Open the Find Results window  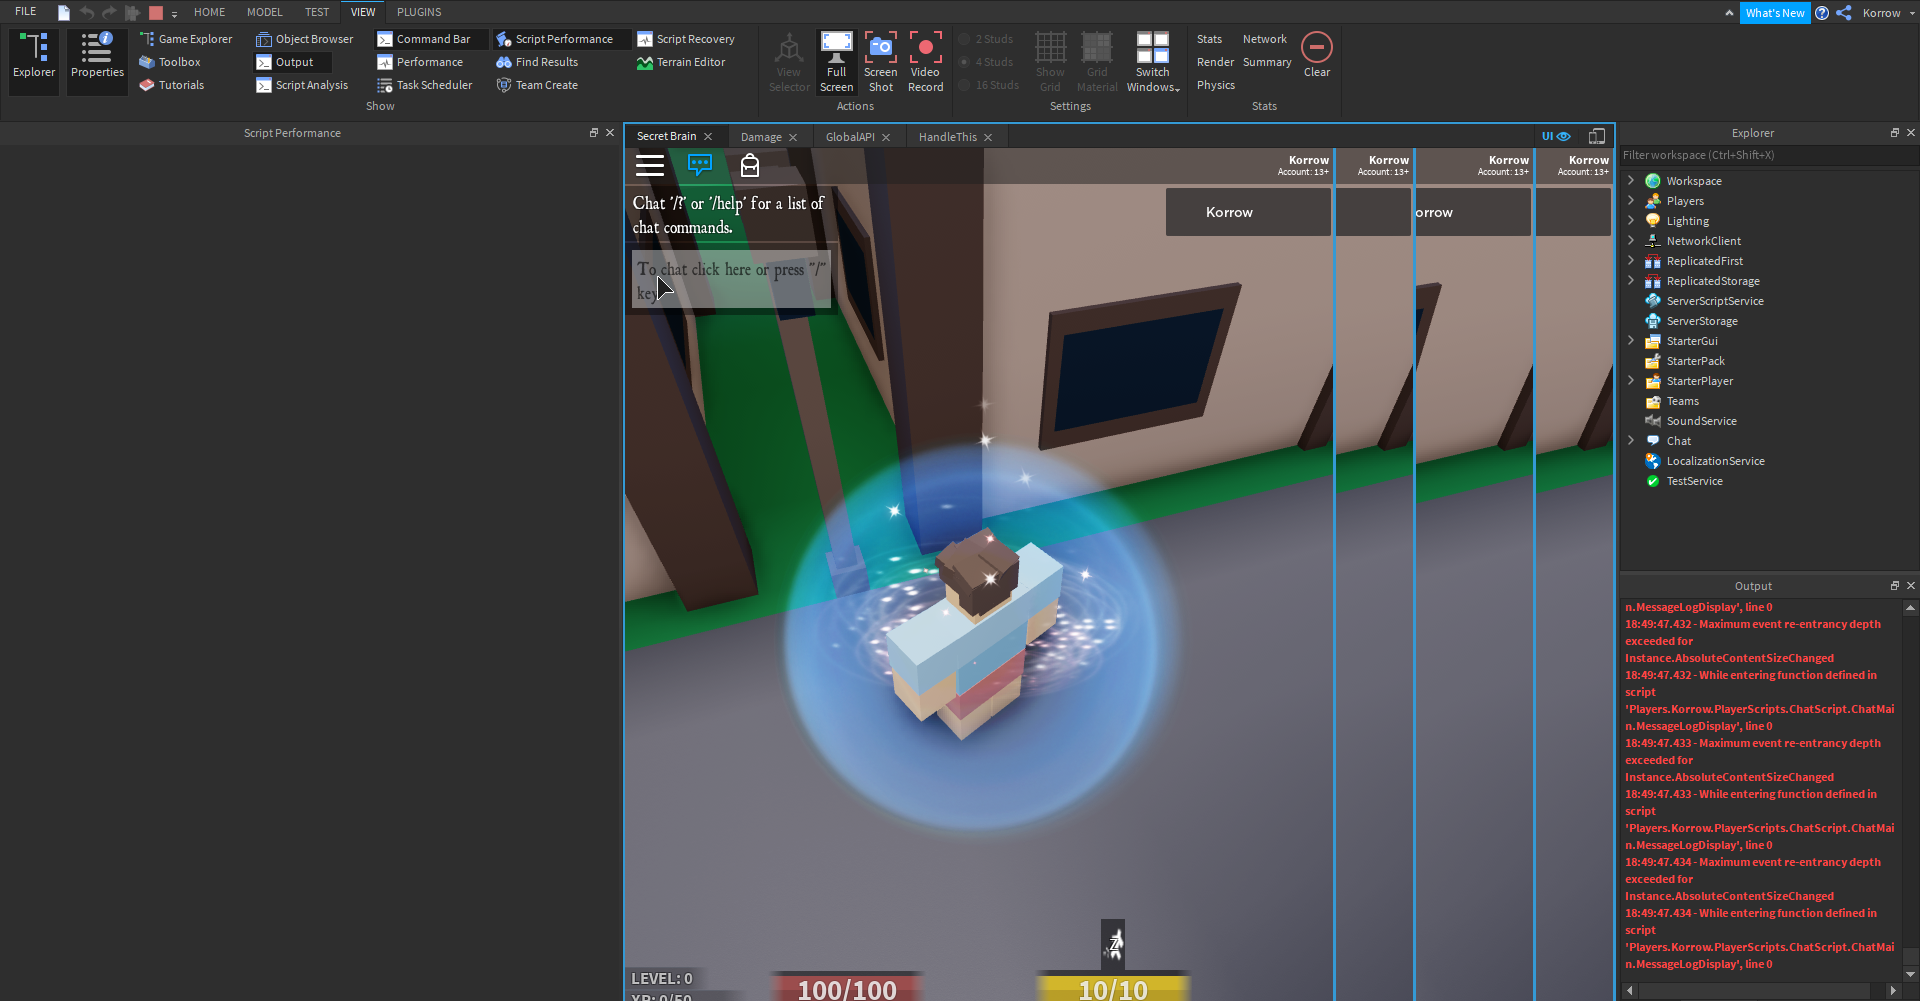(537, 62)
